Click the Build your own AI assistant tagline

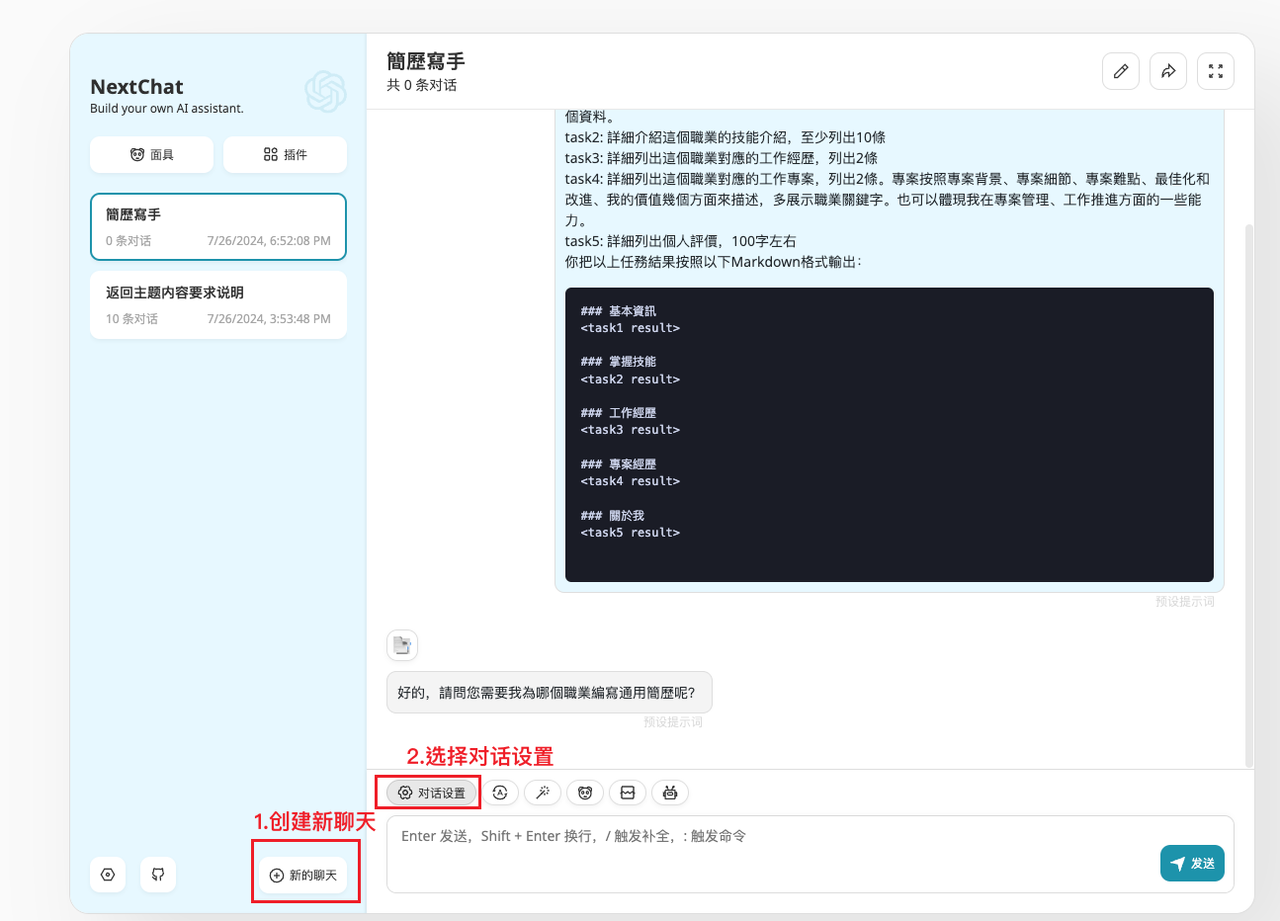(x=167, y=108)
